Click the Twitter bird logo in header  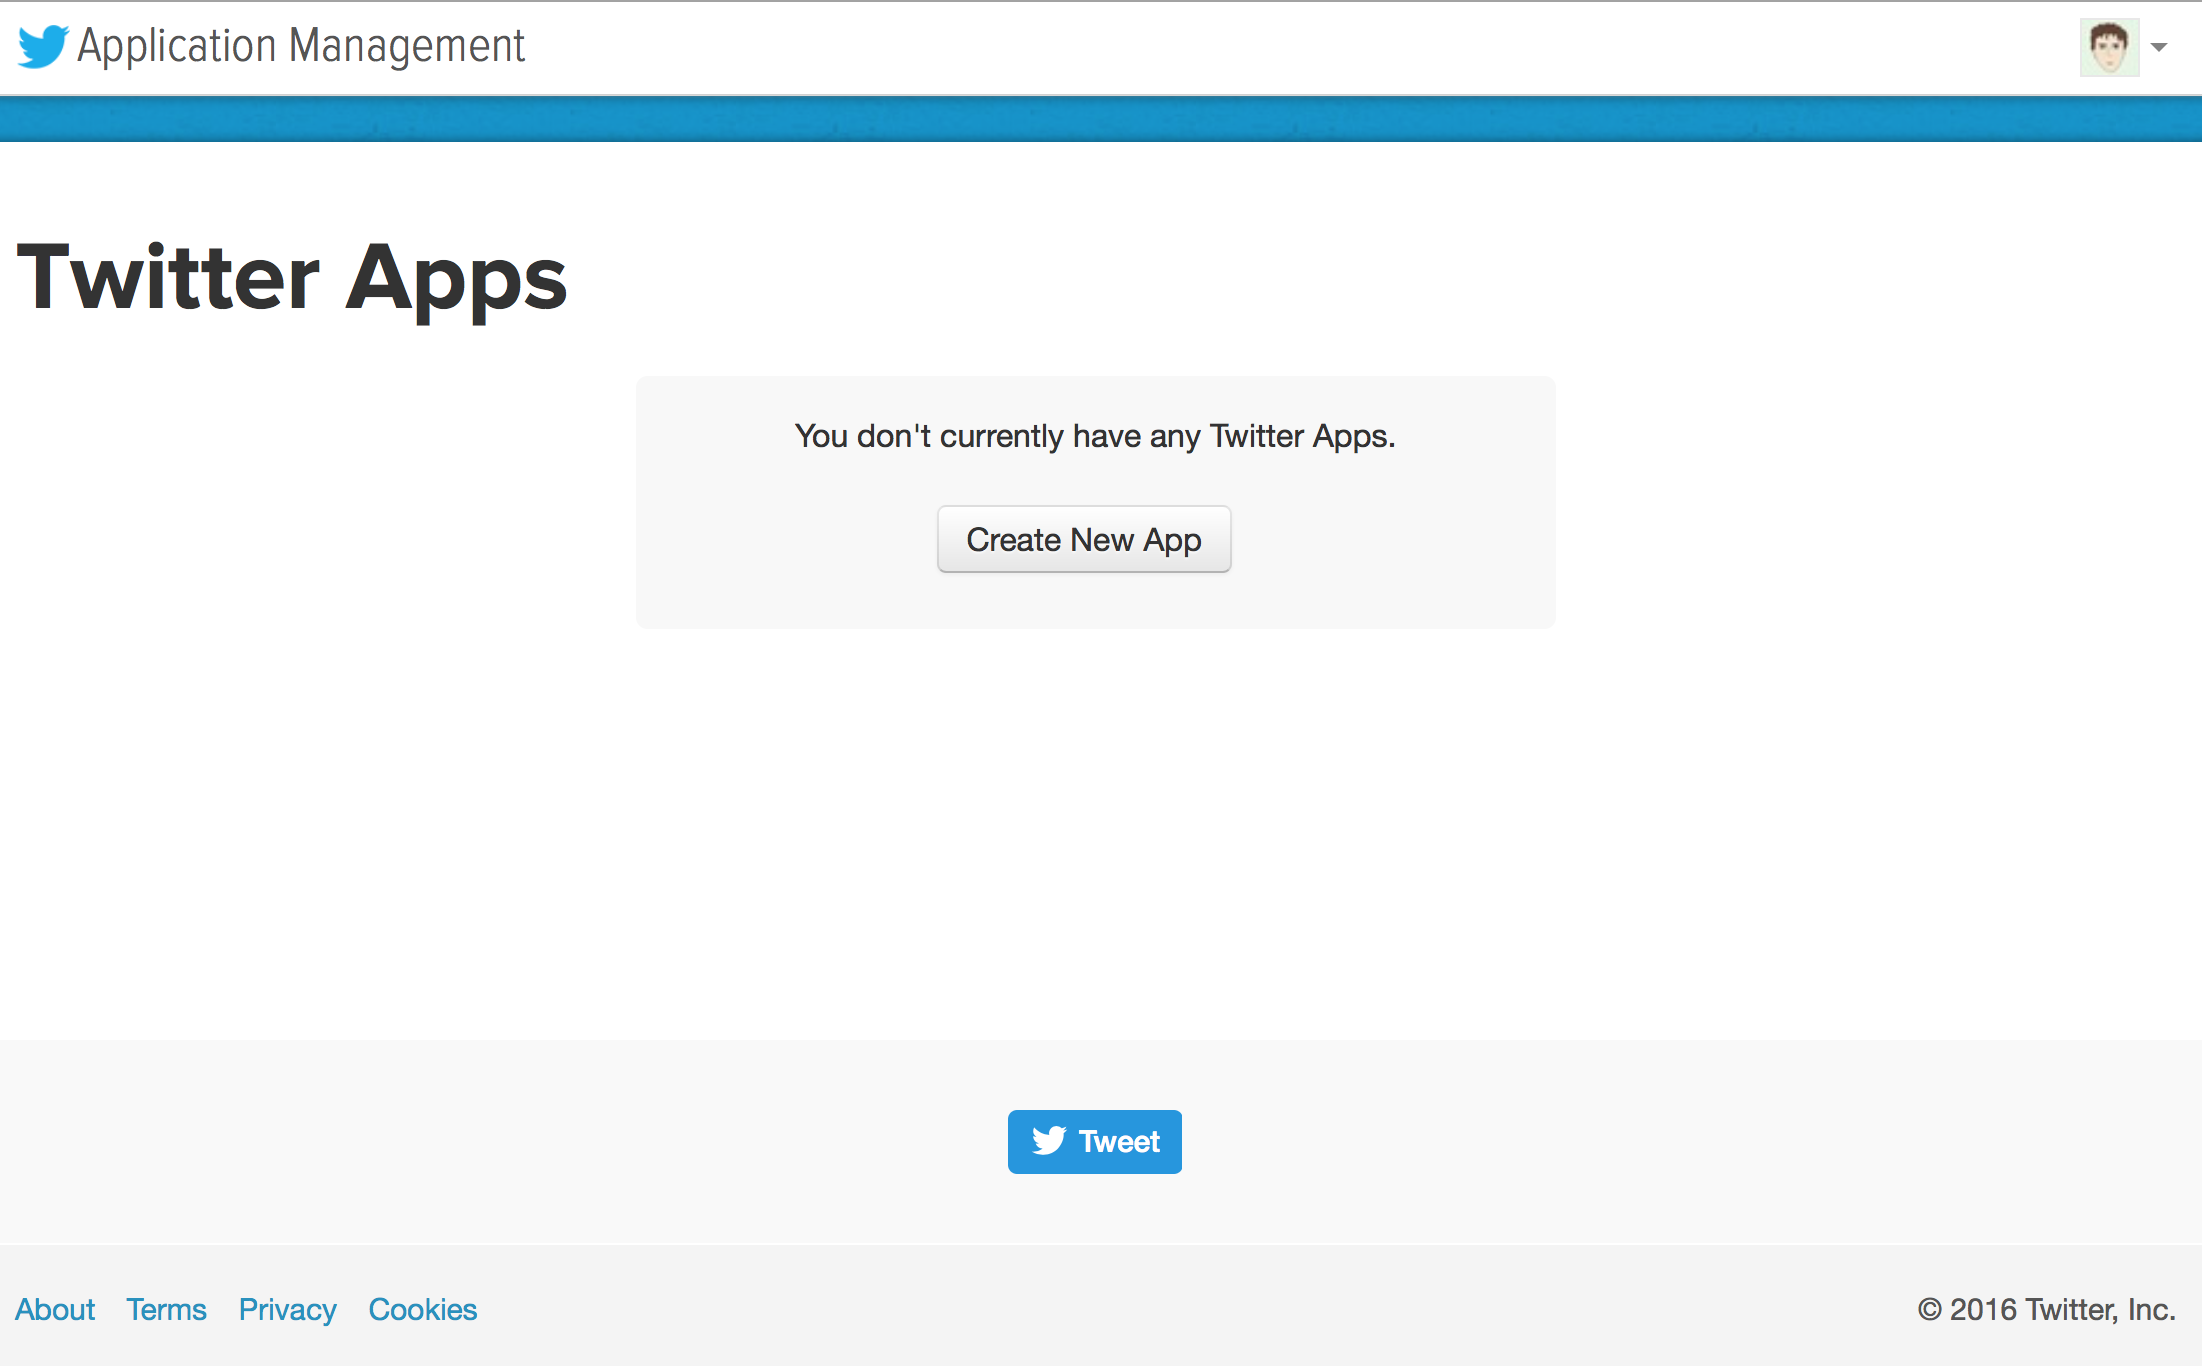[x=43, y=47]
